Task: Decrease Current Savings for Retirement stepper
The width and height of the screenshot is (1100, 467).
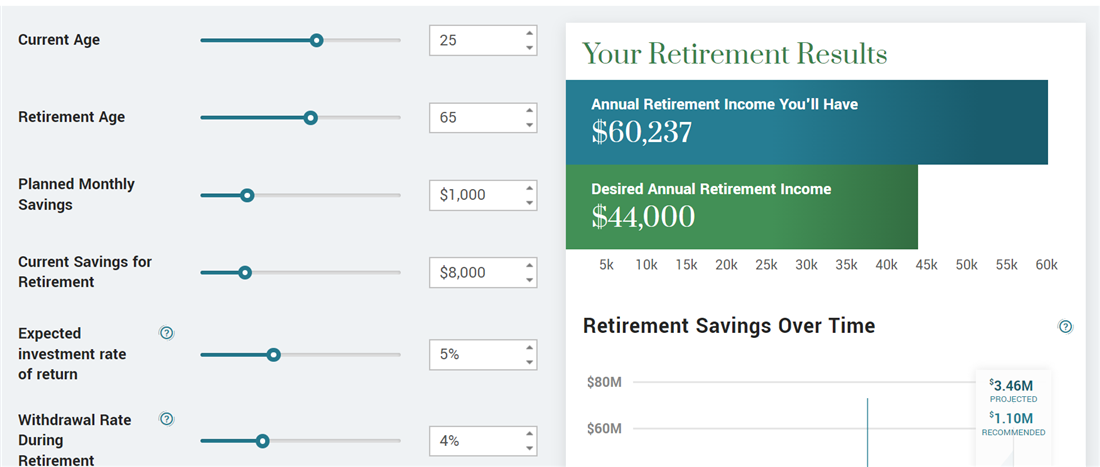Action: [x=529, y=280]
